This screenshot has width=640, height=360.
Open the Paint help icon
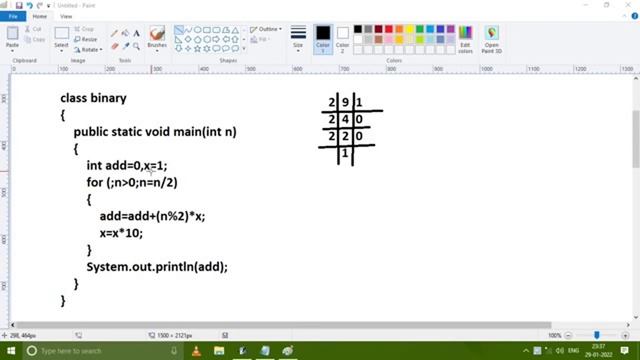coord(635,16)
